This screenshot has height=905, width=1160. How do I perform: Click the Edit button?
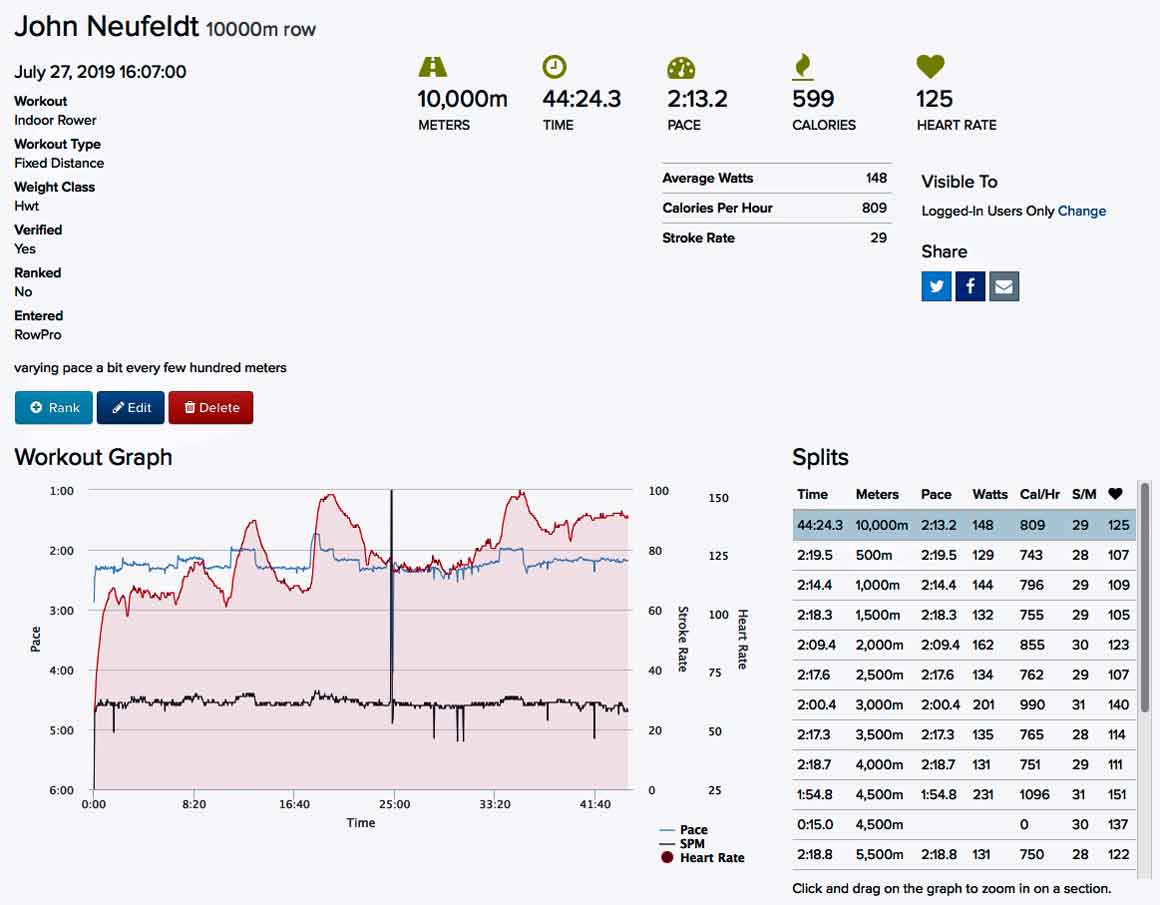click(130, 408)
